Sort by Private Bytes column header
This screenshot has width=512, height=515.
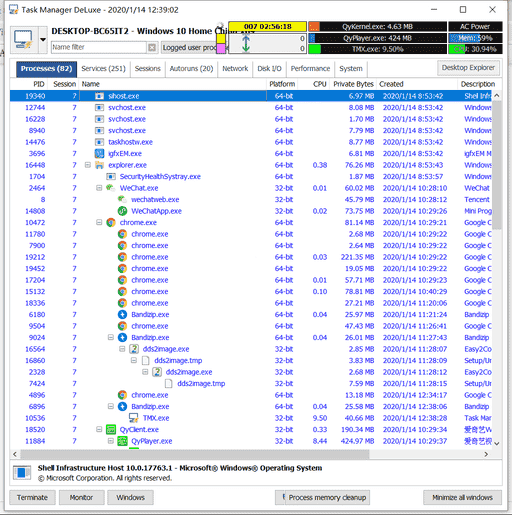click(x=353, y=84)
